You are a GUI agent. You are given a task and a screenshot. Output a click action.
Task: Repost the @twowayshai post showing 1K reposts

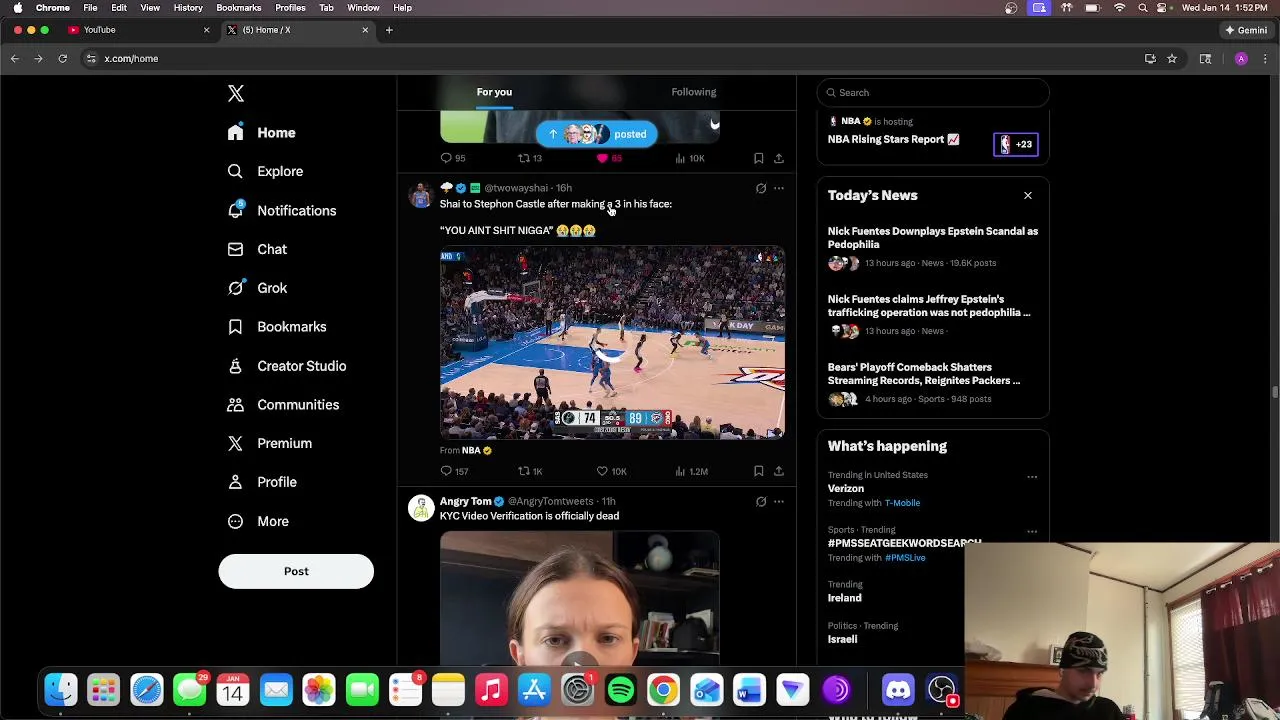pyautogui.click(x=530, y=471)
